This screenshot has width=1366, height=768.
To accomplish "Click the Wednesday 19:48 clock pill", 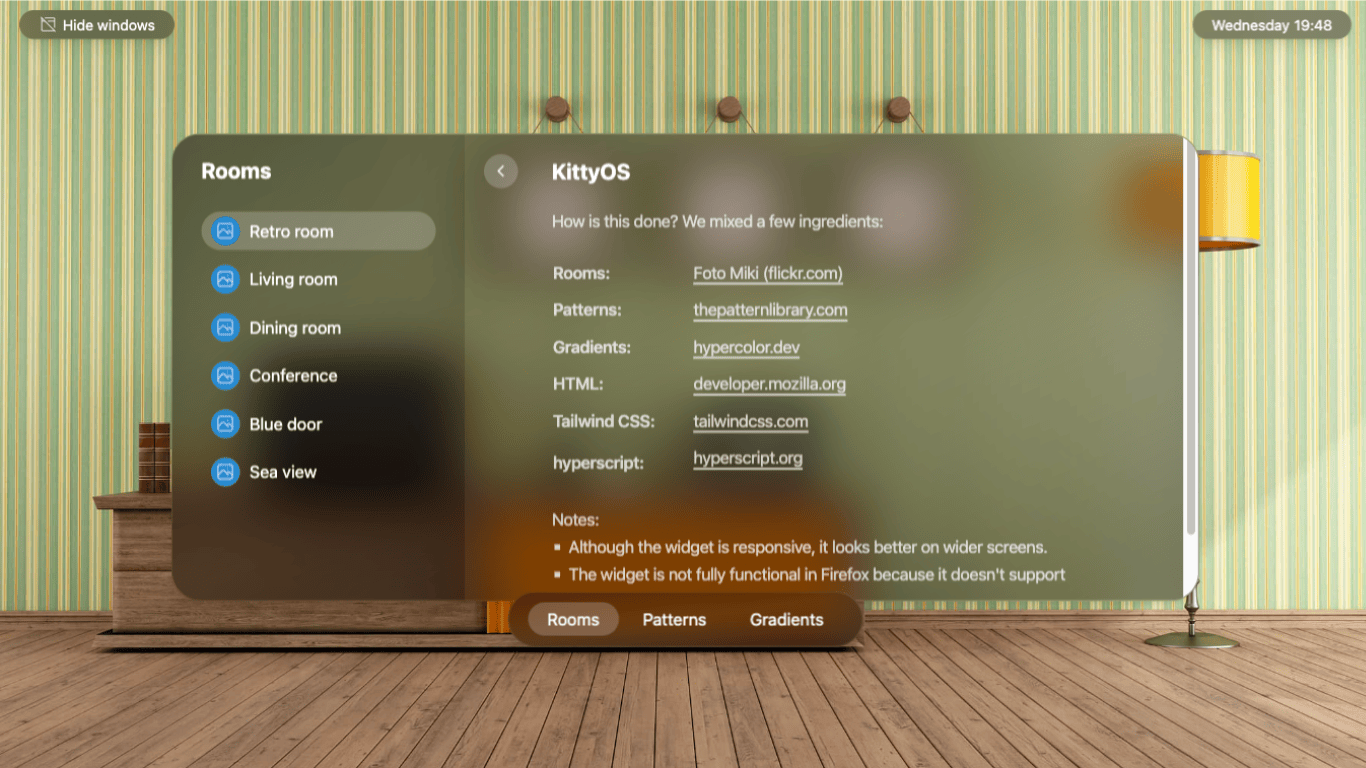I will 1271,25.
